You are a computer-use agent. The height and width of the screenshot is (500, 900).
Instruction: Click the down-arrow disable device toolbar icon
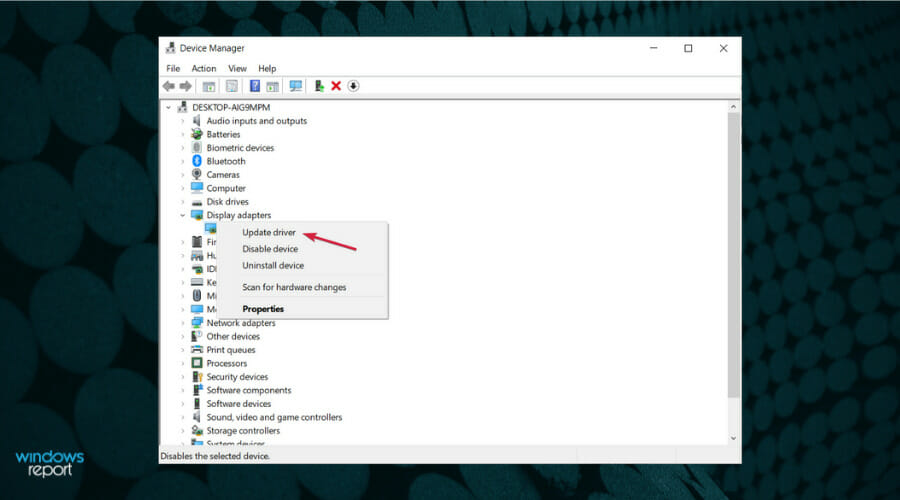pyautogui.click(x=353, y=86)
